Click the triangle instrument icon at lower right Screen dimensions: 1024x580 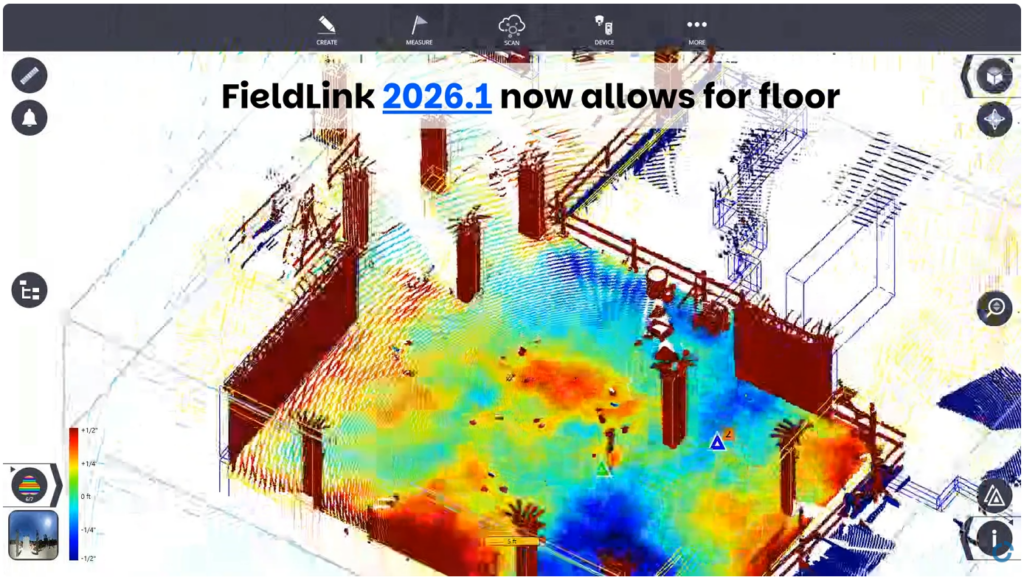[994, 496]
